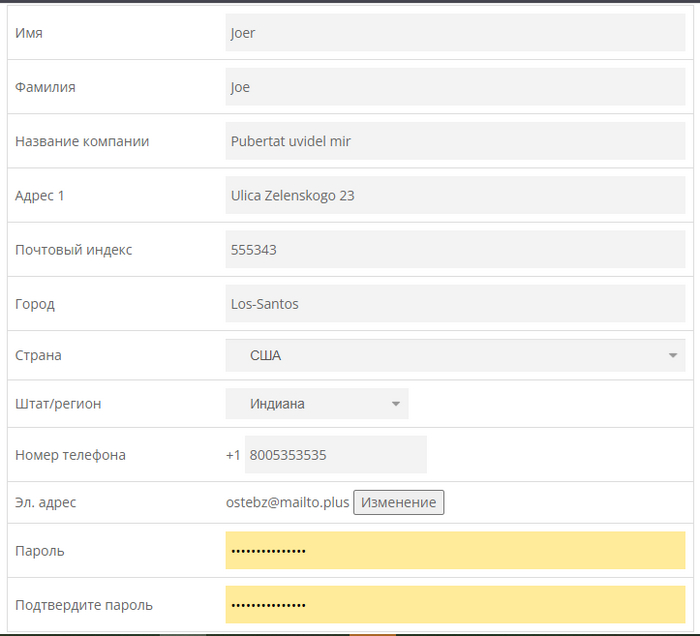Focus the Пароль password field
Viewport: 700px width, 636px height.
[455, 550]
